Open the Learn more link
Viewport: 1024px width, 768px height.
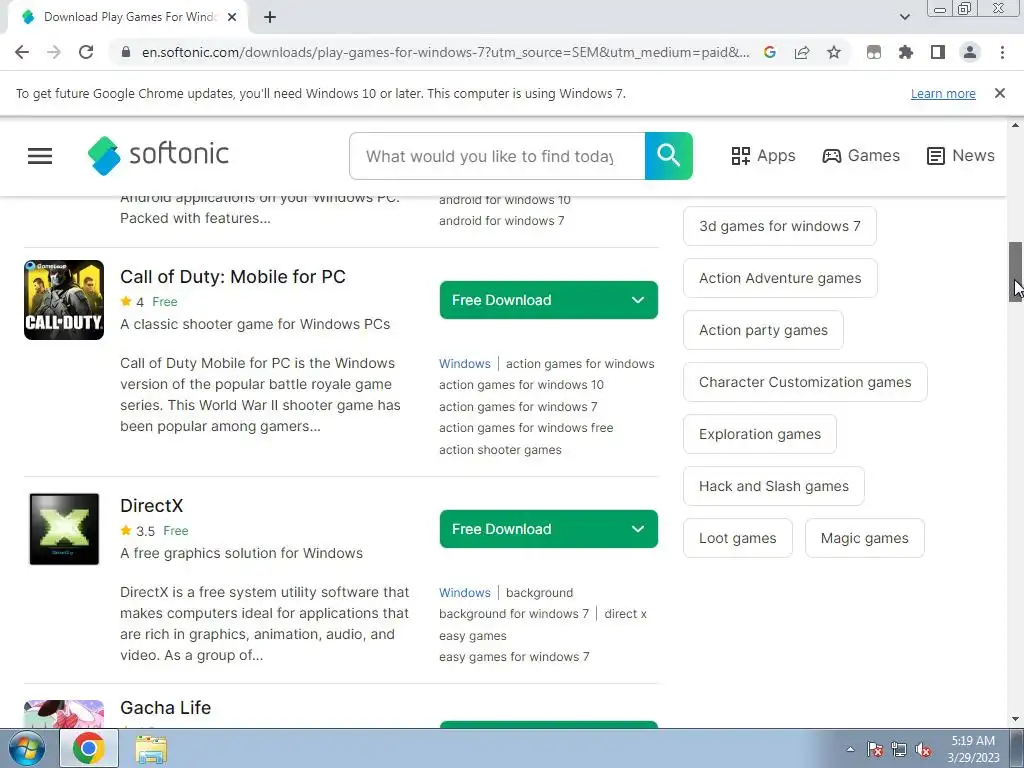click(x=943, y=93)
